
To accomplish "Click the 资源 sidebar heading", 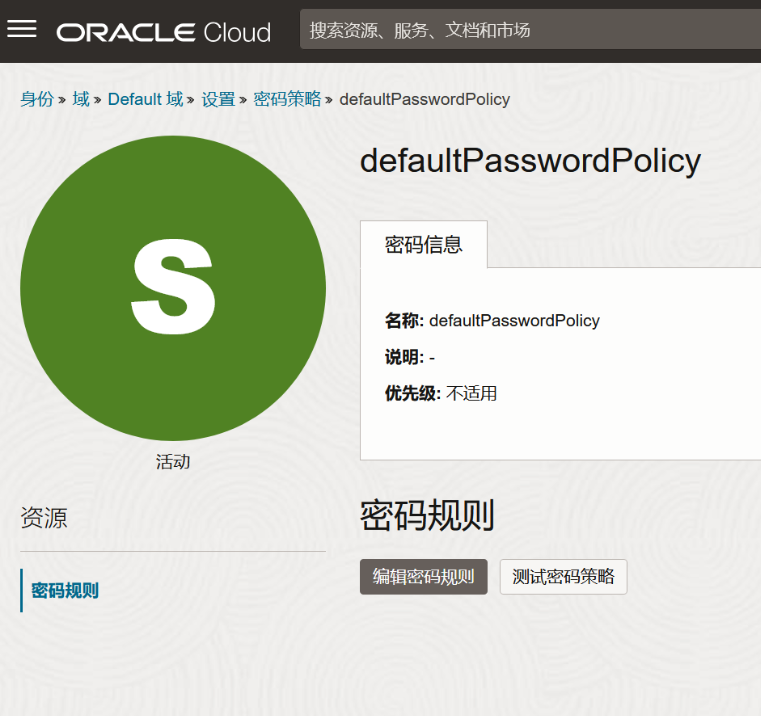I will (44, 518).
